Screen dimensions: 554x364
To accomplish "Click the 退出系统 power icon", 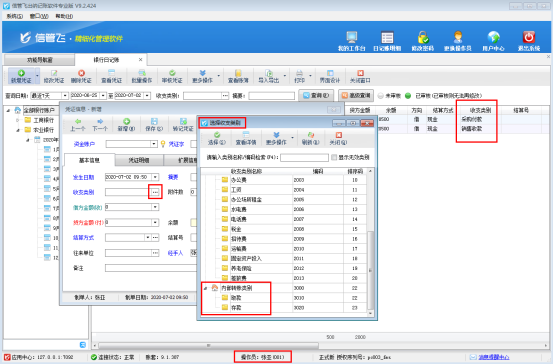I will coord(529,37).
